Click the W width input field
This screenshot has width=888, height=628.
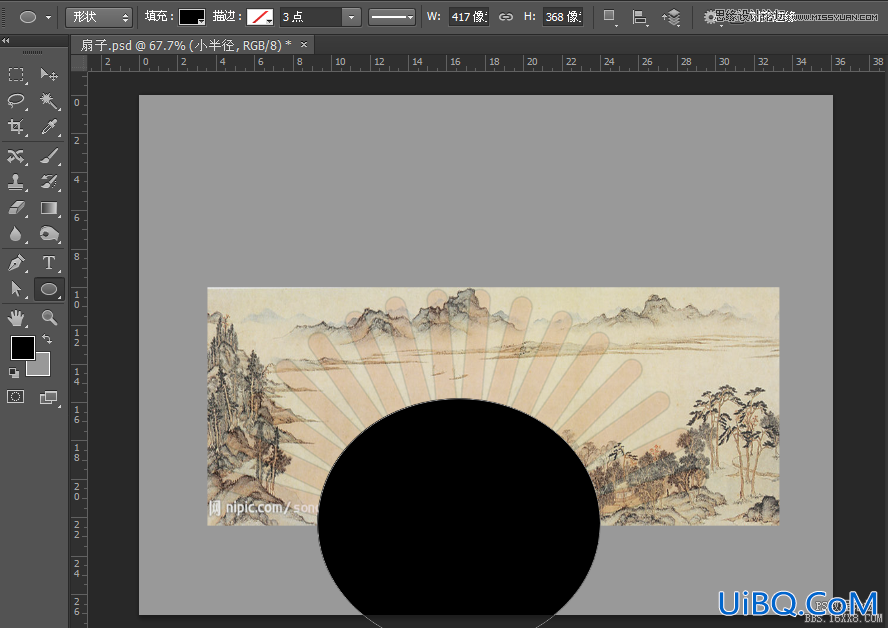tap(468, 17)
